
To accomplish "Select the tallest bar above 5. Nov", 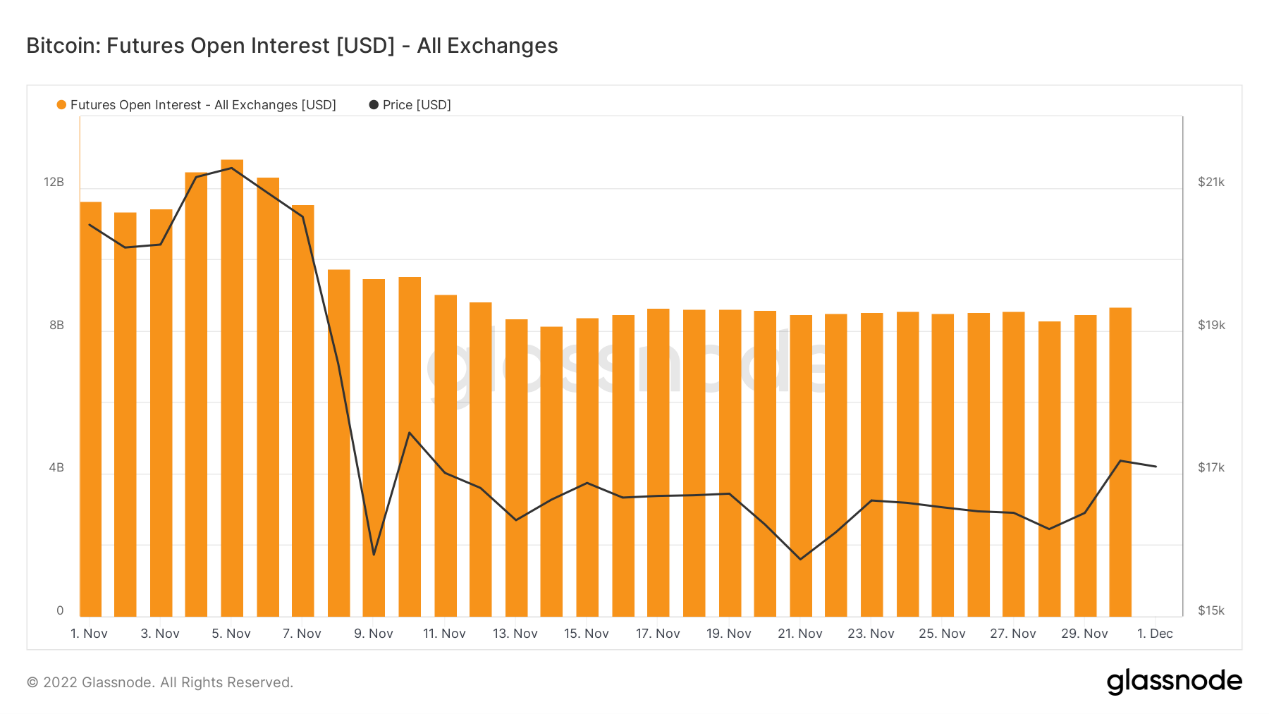I will pos(232,388).
